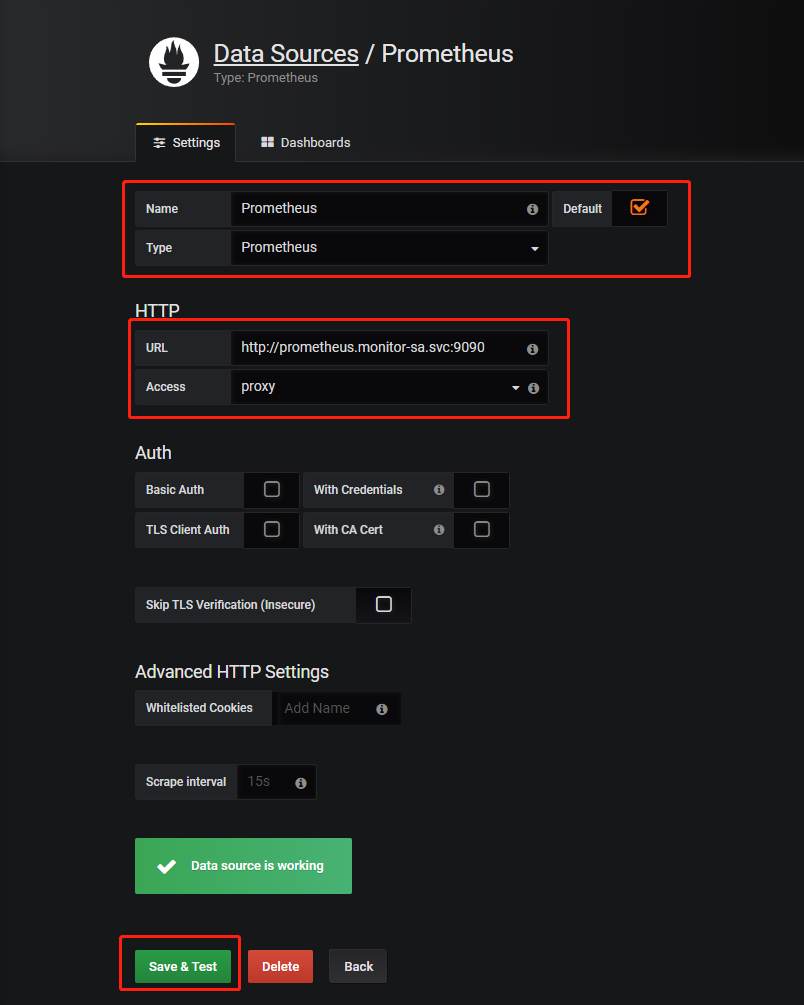Click info icon beside Access dropdown
This screenshot has height=1005, width=804.
(x=533, y=388)
